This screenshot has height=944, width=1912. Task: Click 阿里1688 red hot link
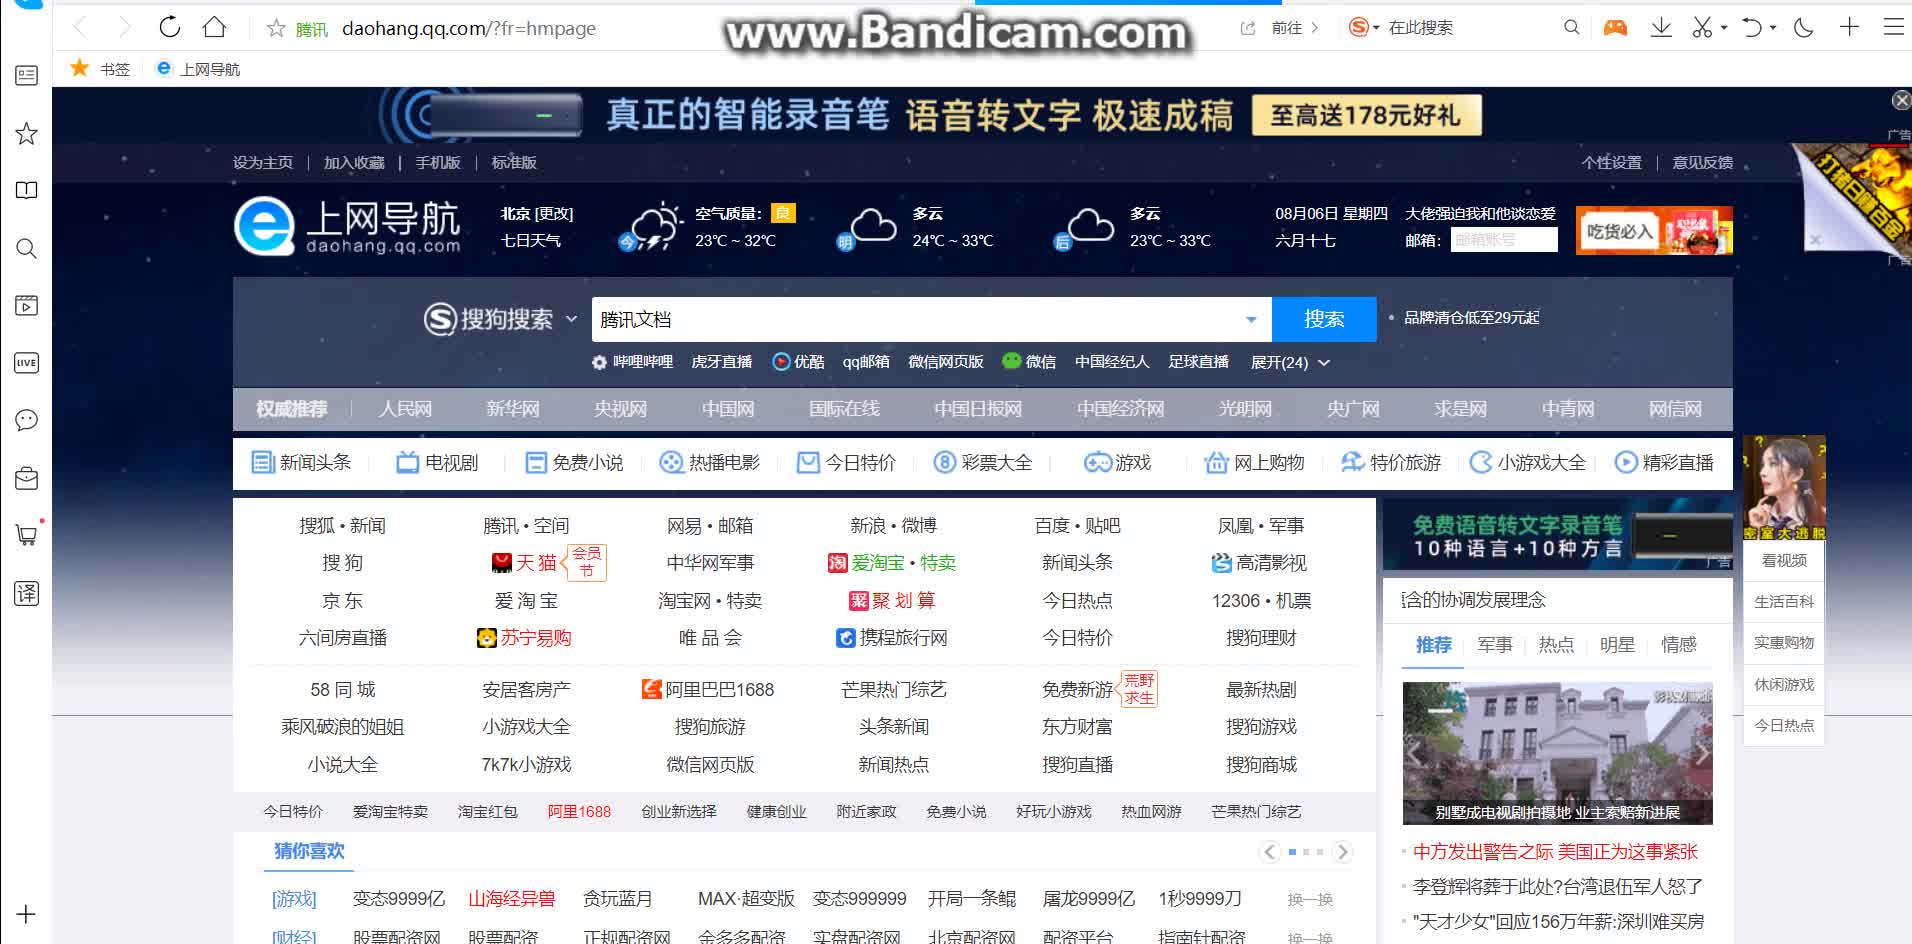coord(579,812)
